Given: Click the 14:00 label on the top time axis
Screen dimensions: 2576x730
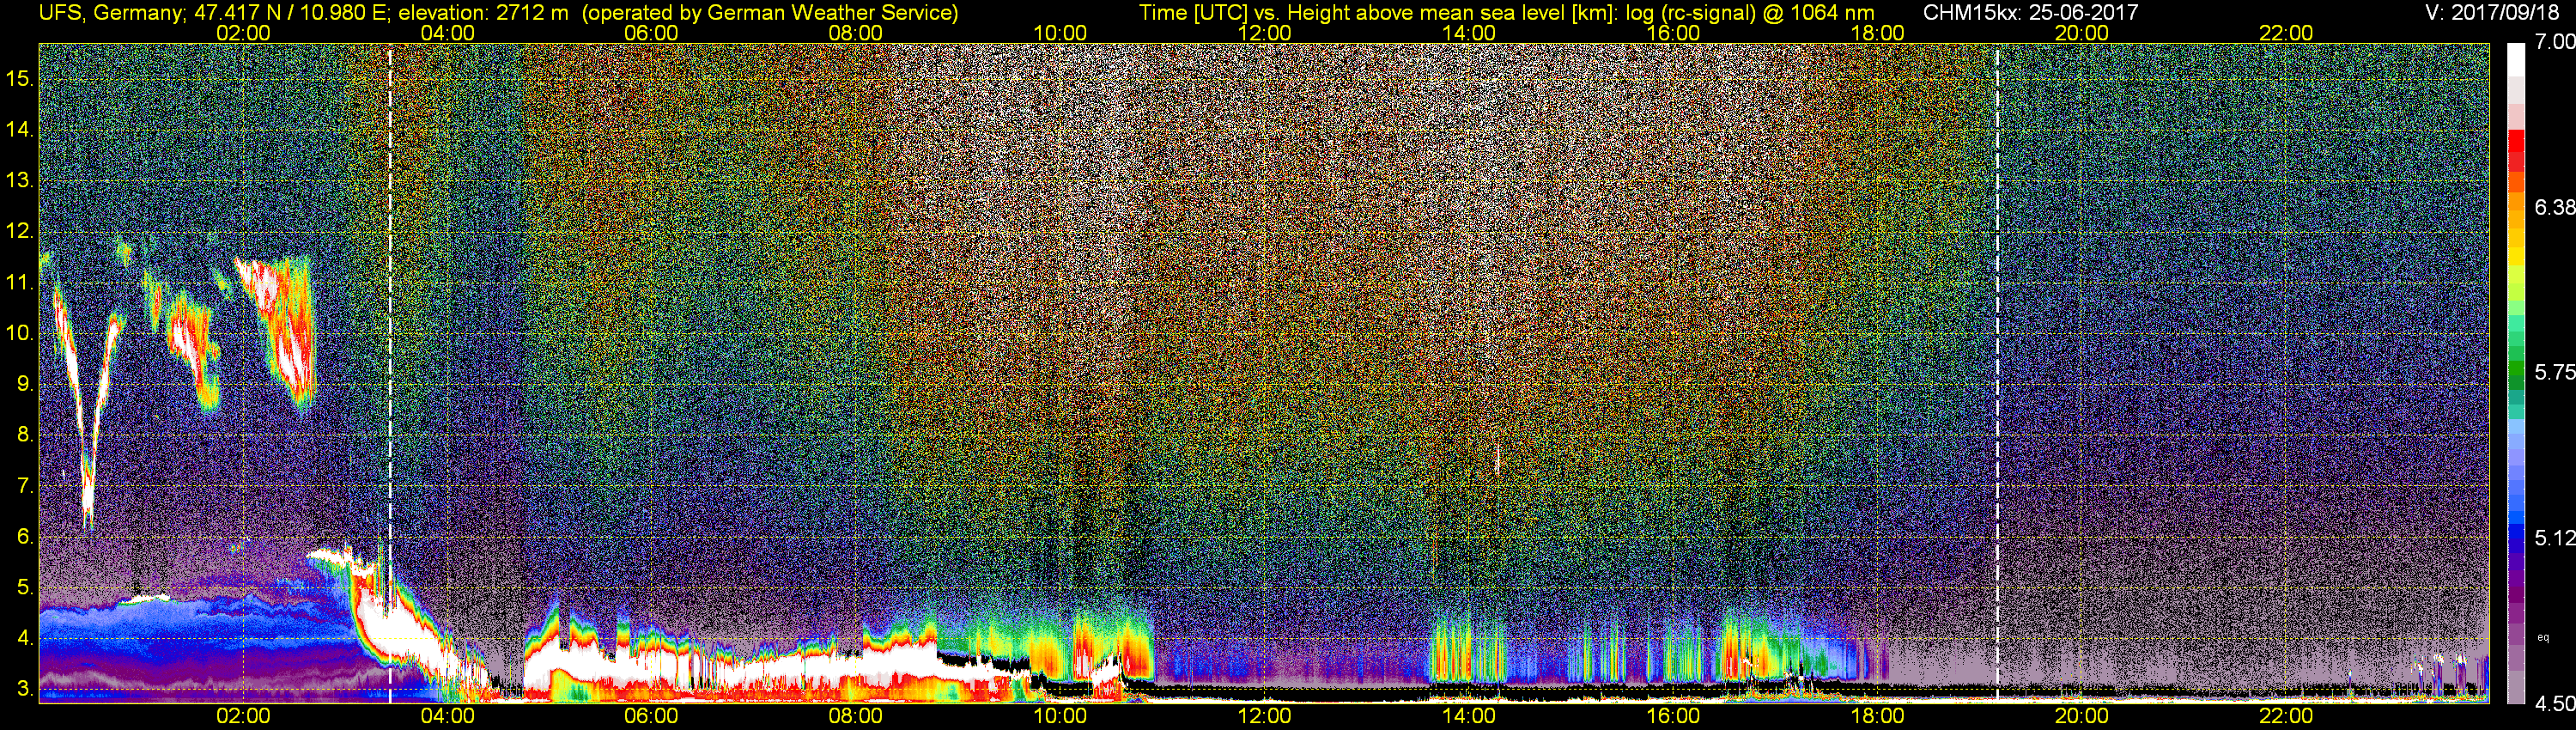Looking at the screenshot, I should point(1469,33).
